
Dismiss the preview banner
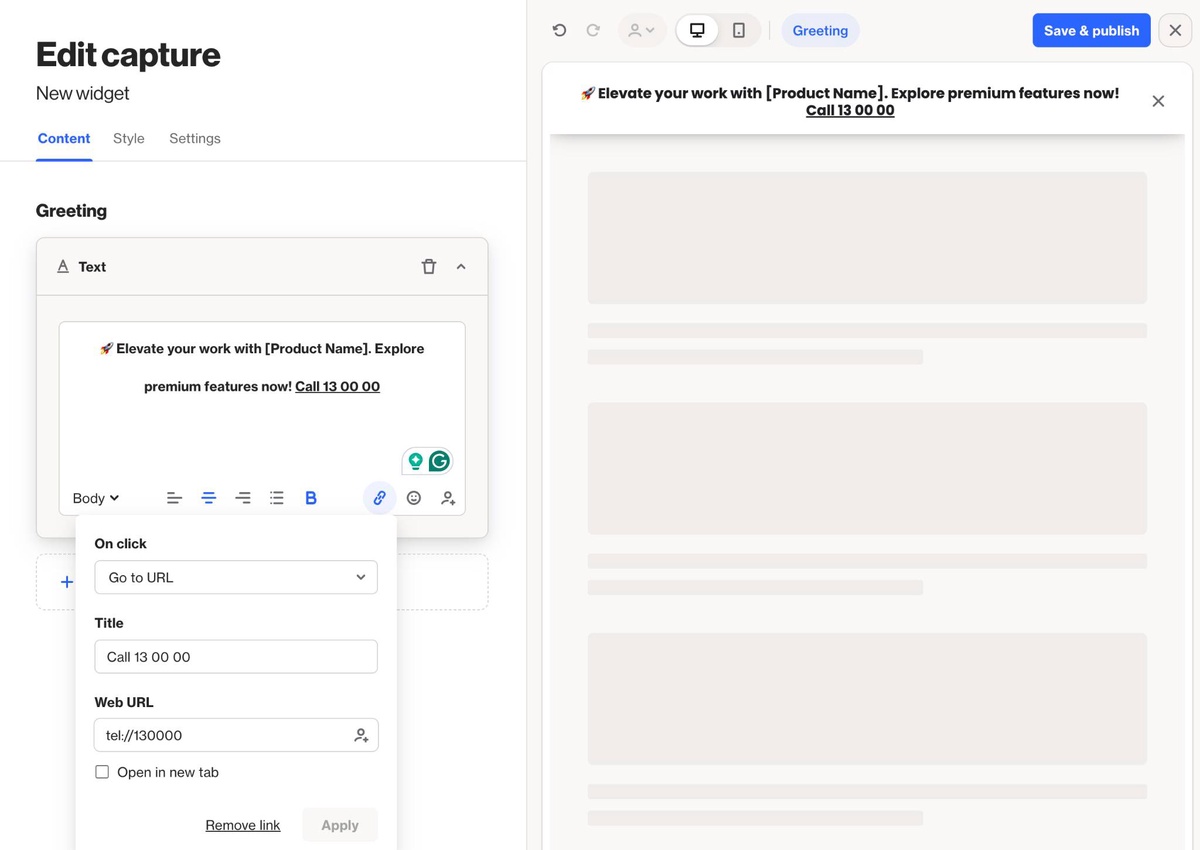[1158, 101]
